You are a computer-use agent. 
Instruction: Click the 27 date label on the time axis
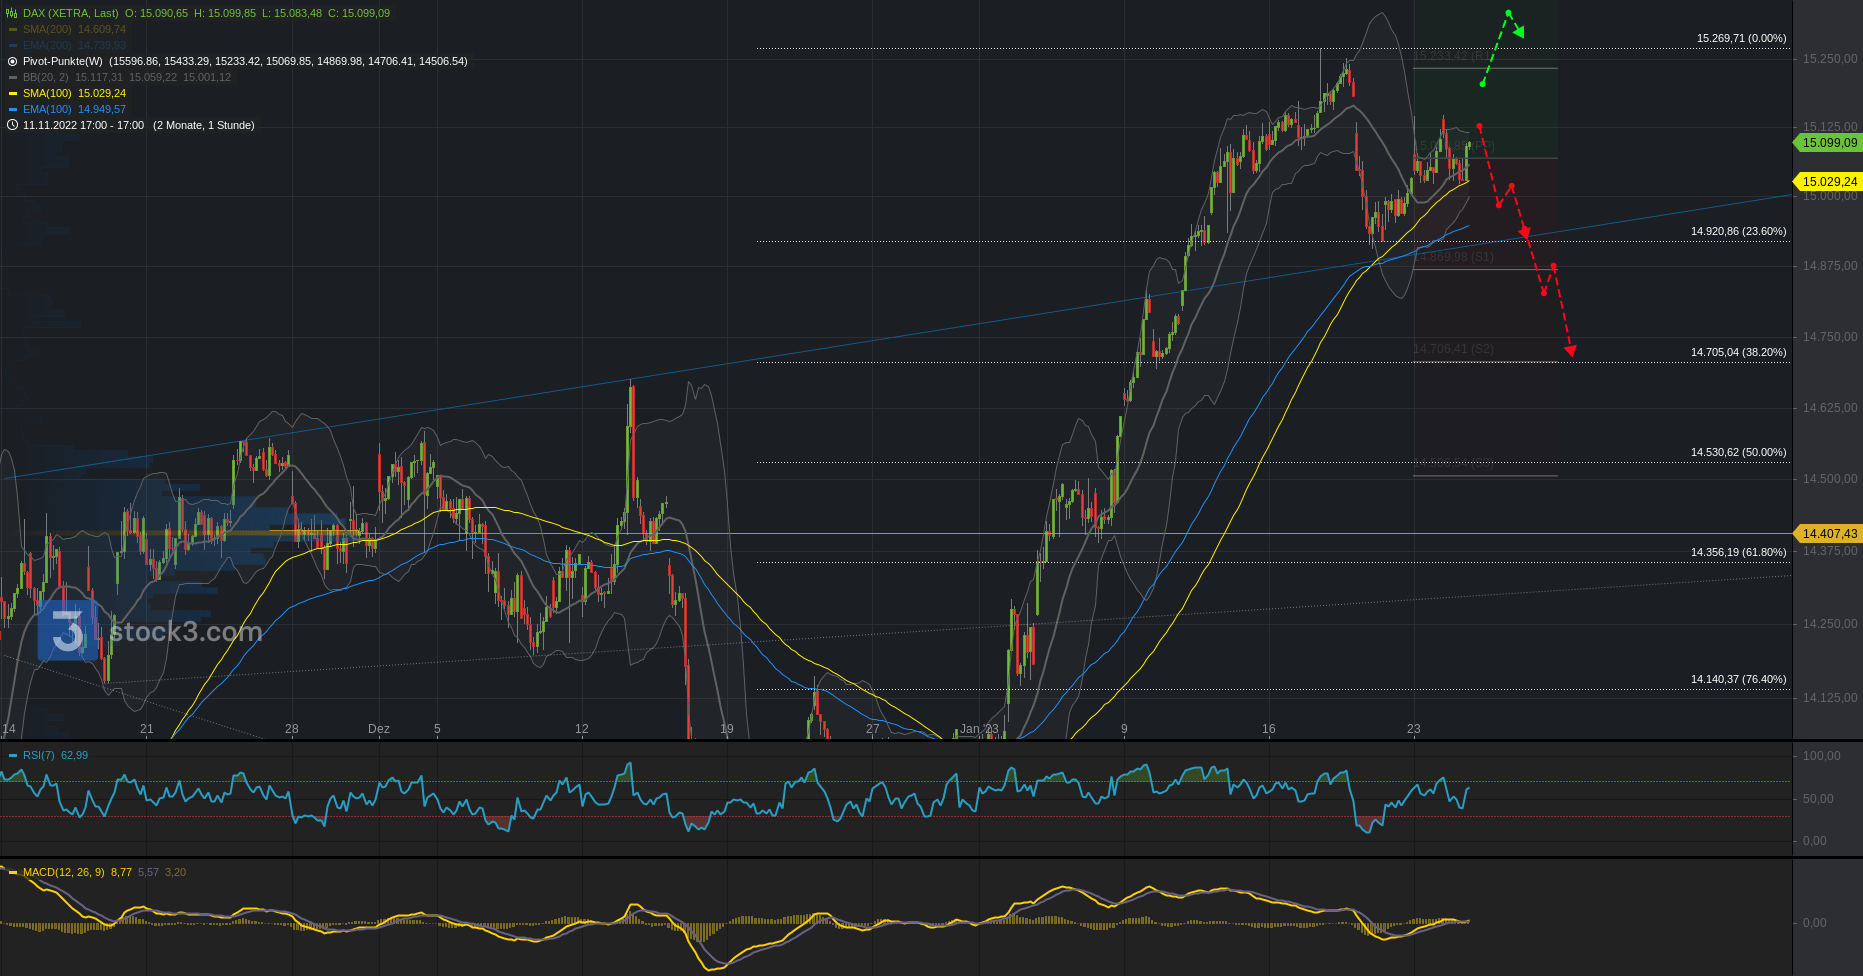click(x=873, y=729)
